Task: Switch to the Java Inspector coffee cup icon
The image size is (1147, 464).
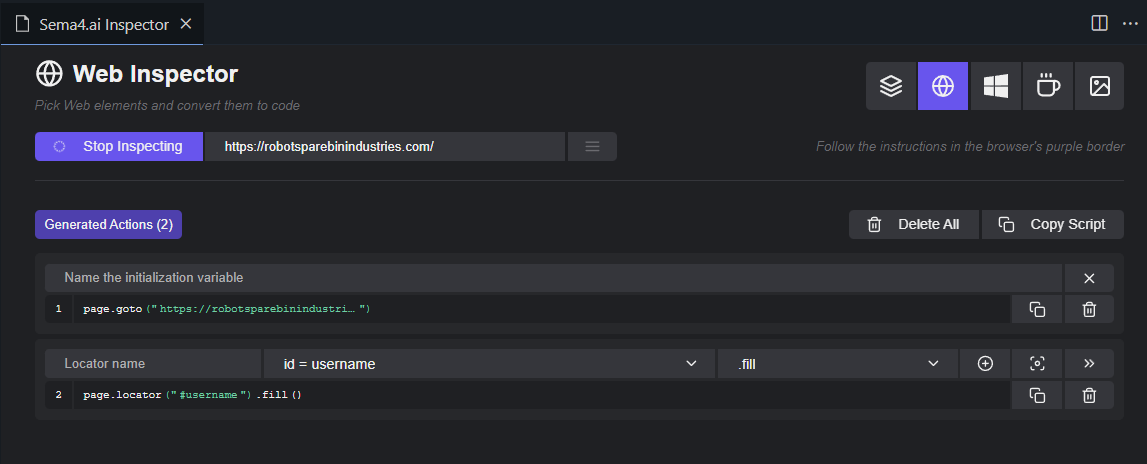Action: point(1048,86)
